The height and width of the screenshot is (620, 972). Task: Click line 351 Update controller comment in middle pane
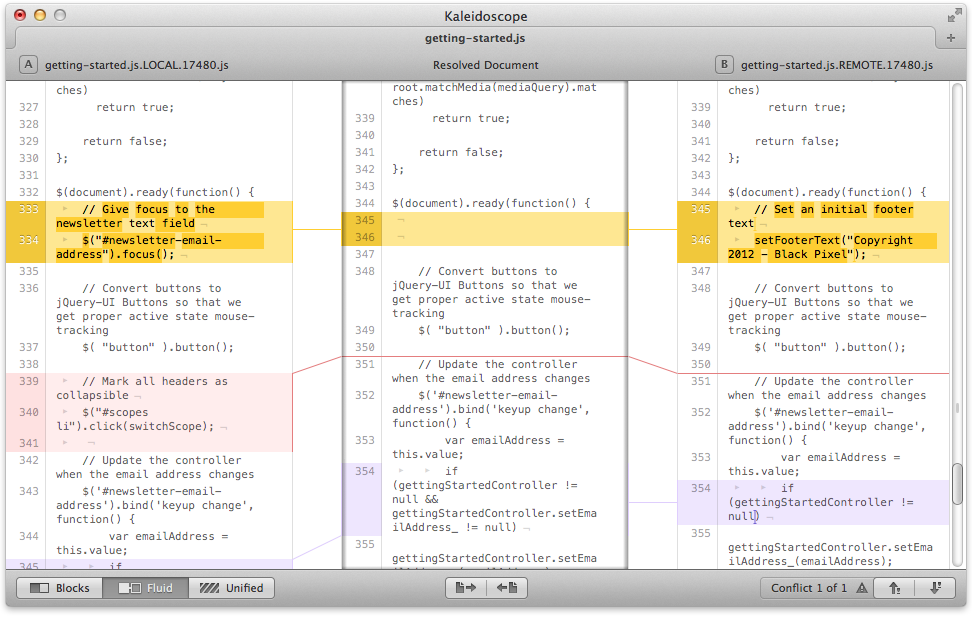(x=490, y=371)
